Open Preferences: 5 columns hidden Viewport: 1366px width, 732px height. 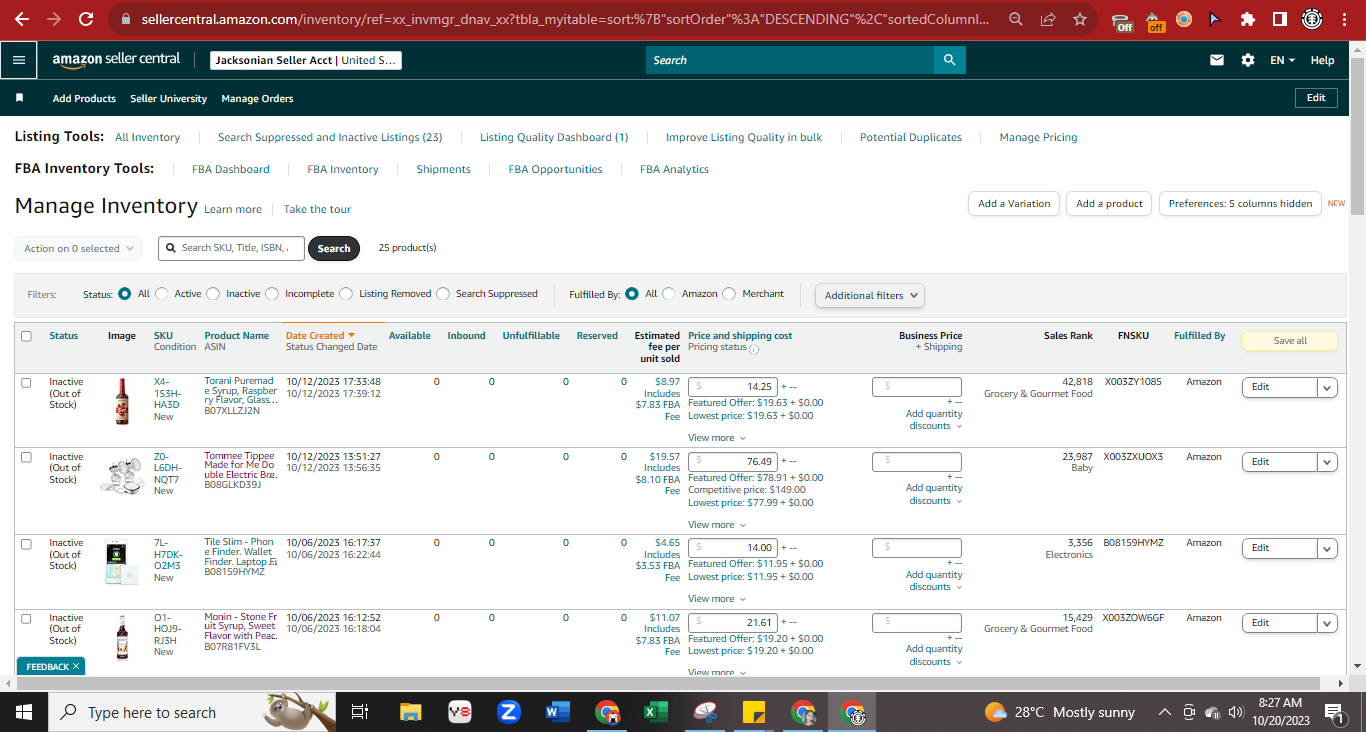[x=1240, y=204]
